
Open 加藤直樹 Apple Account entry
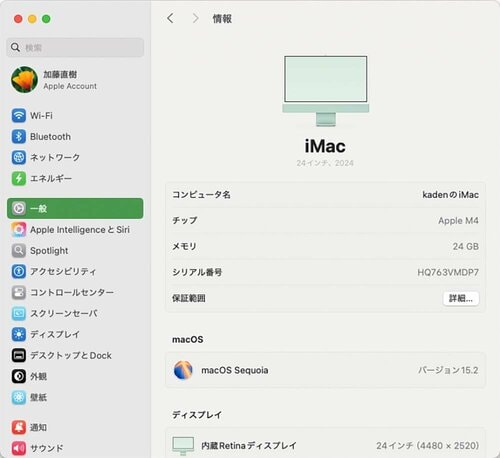75,80
